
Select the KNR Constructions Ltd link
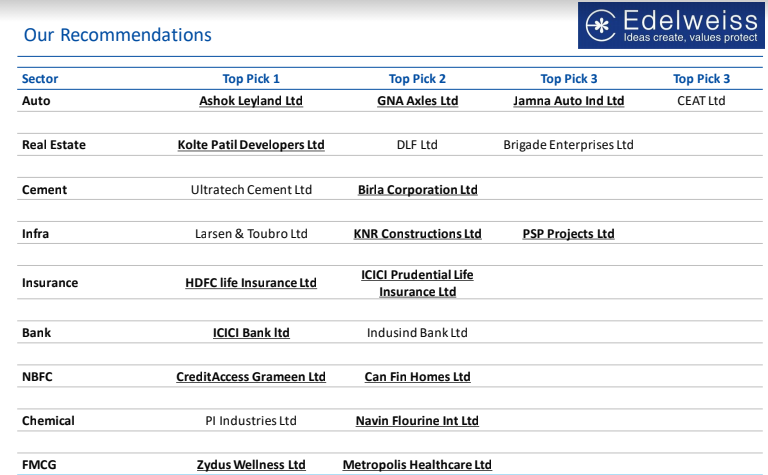click(417, 234)
